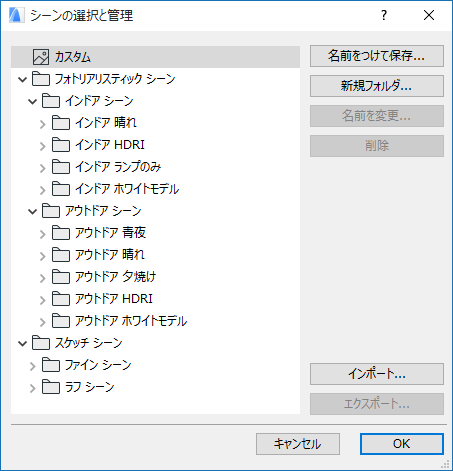Click the インドア 晴れ folder icon

click(61, 123)
